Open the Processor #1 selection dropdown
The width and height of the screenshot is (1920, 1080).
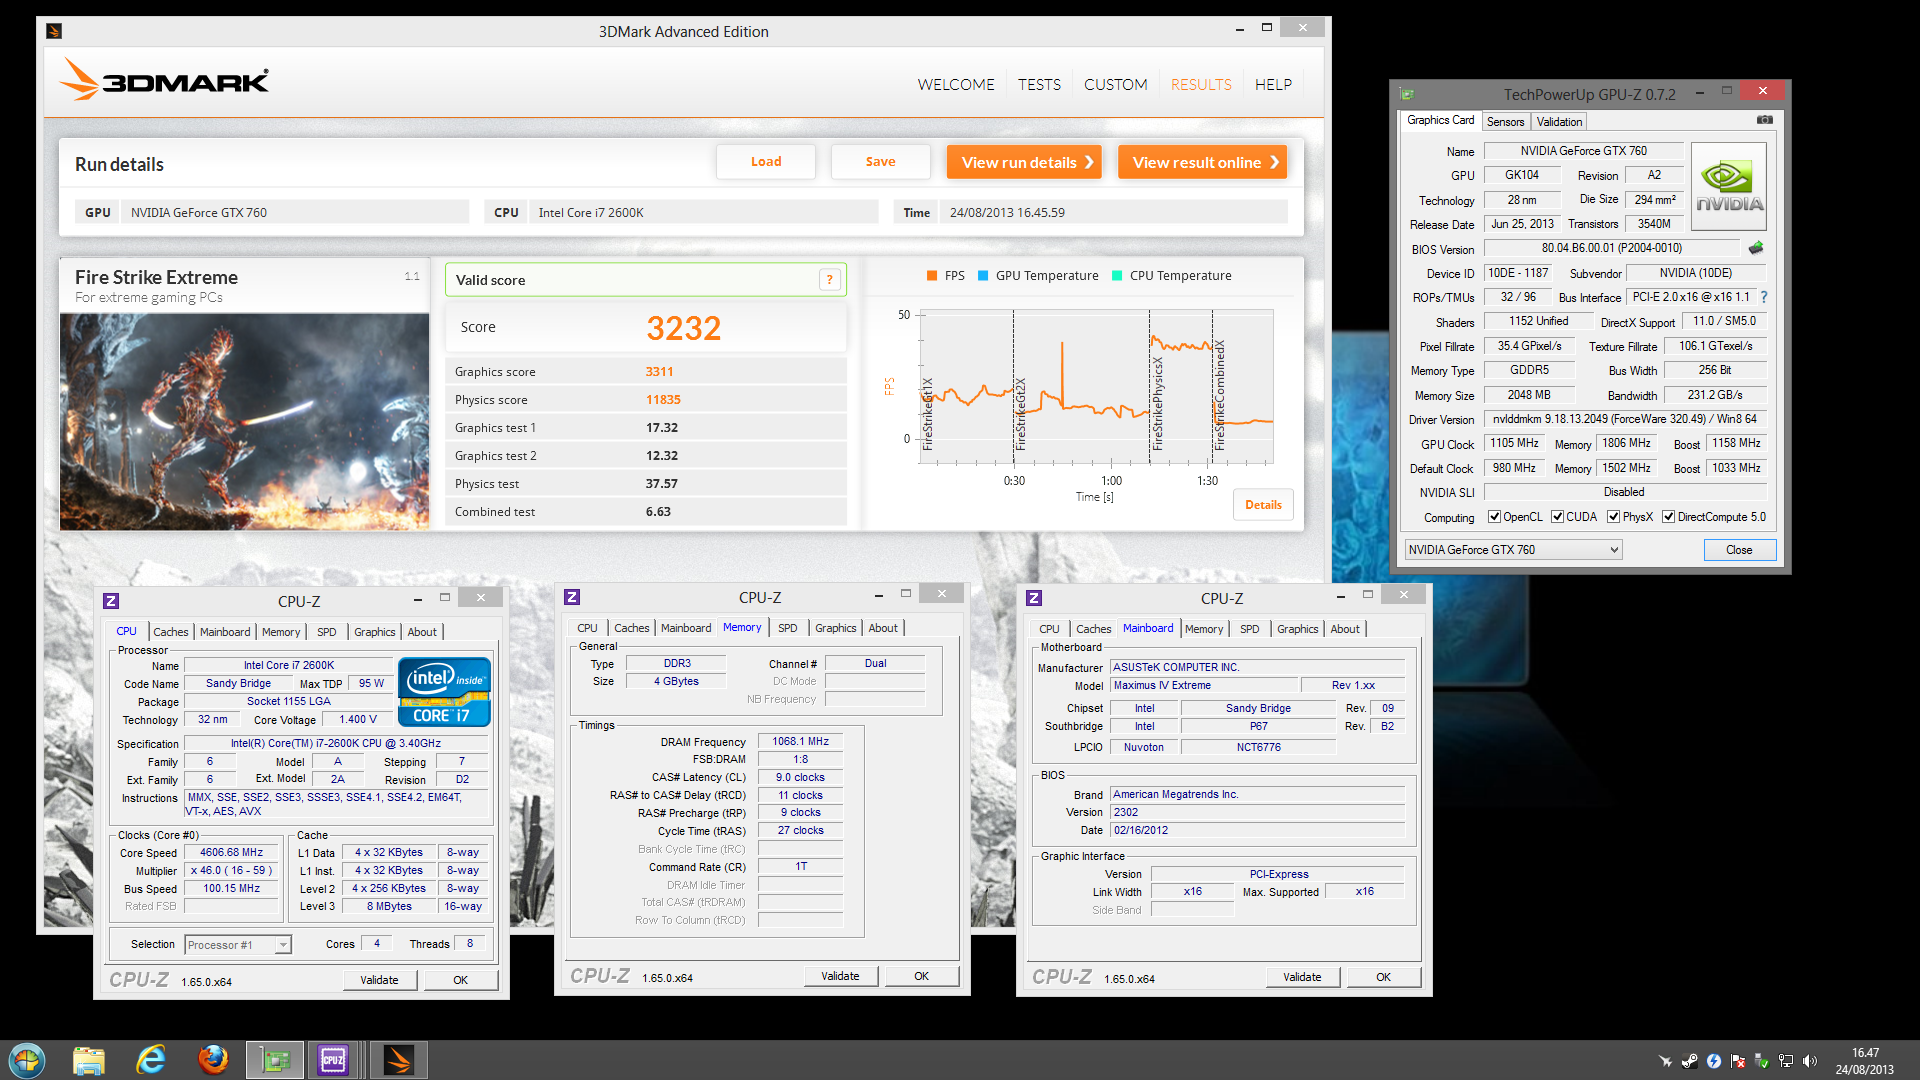(x=238, y=945)
